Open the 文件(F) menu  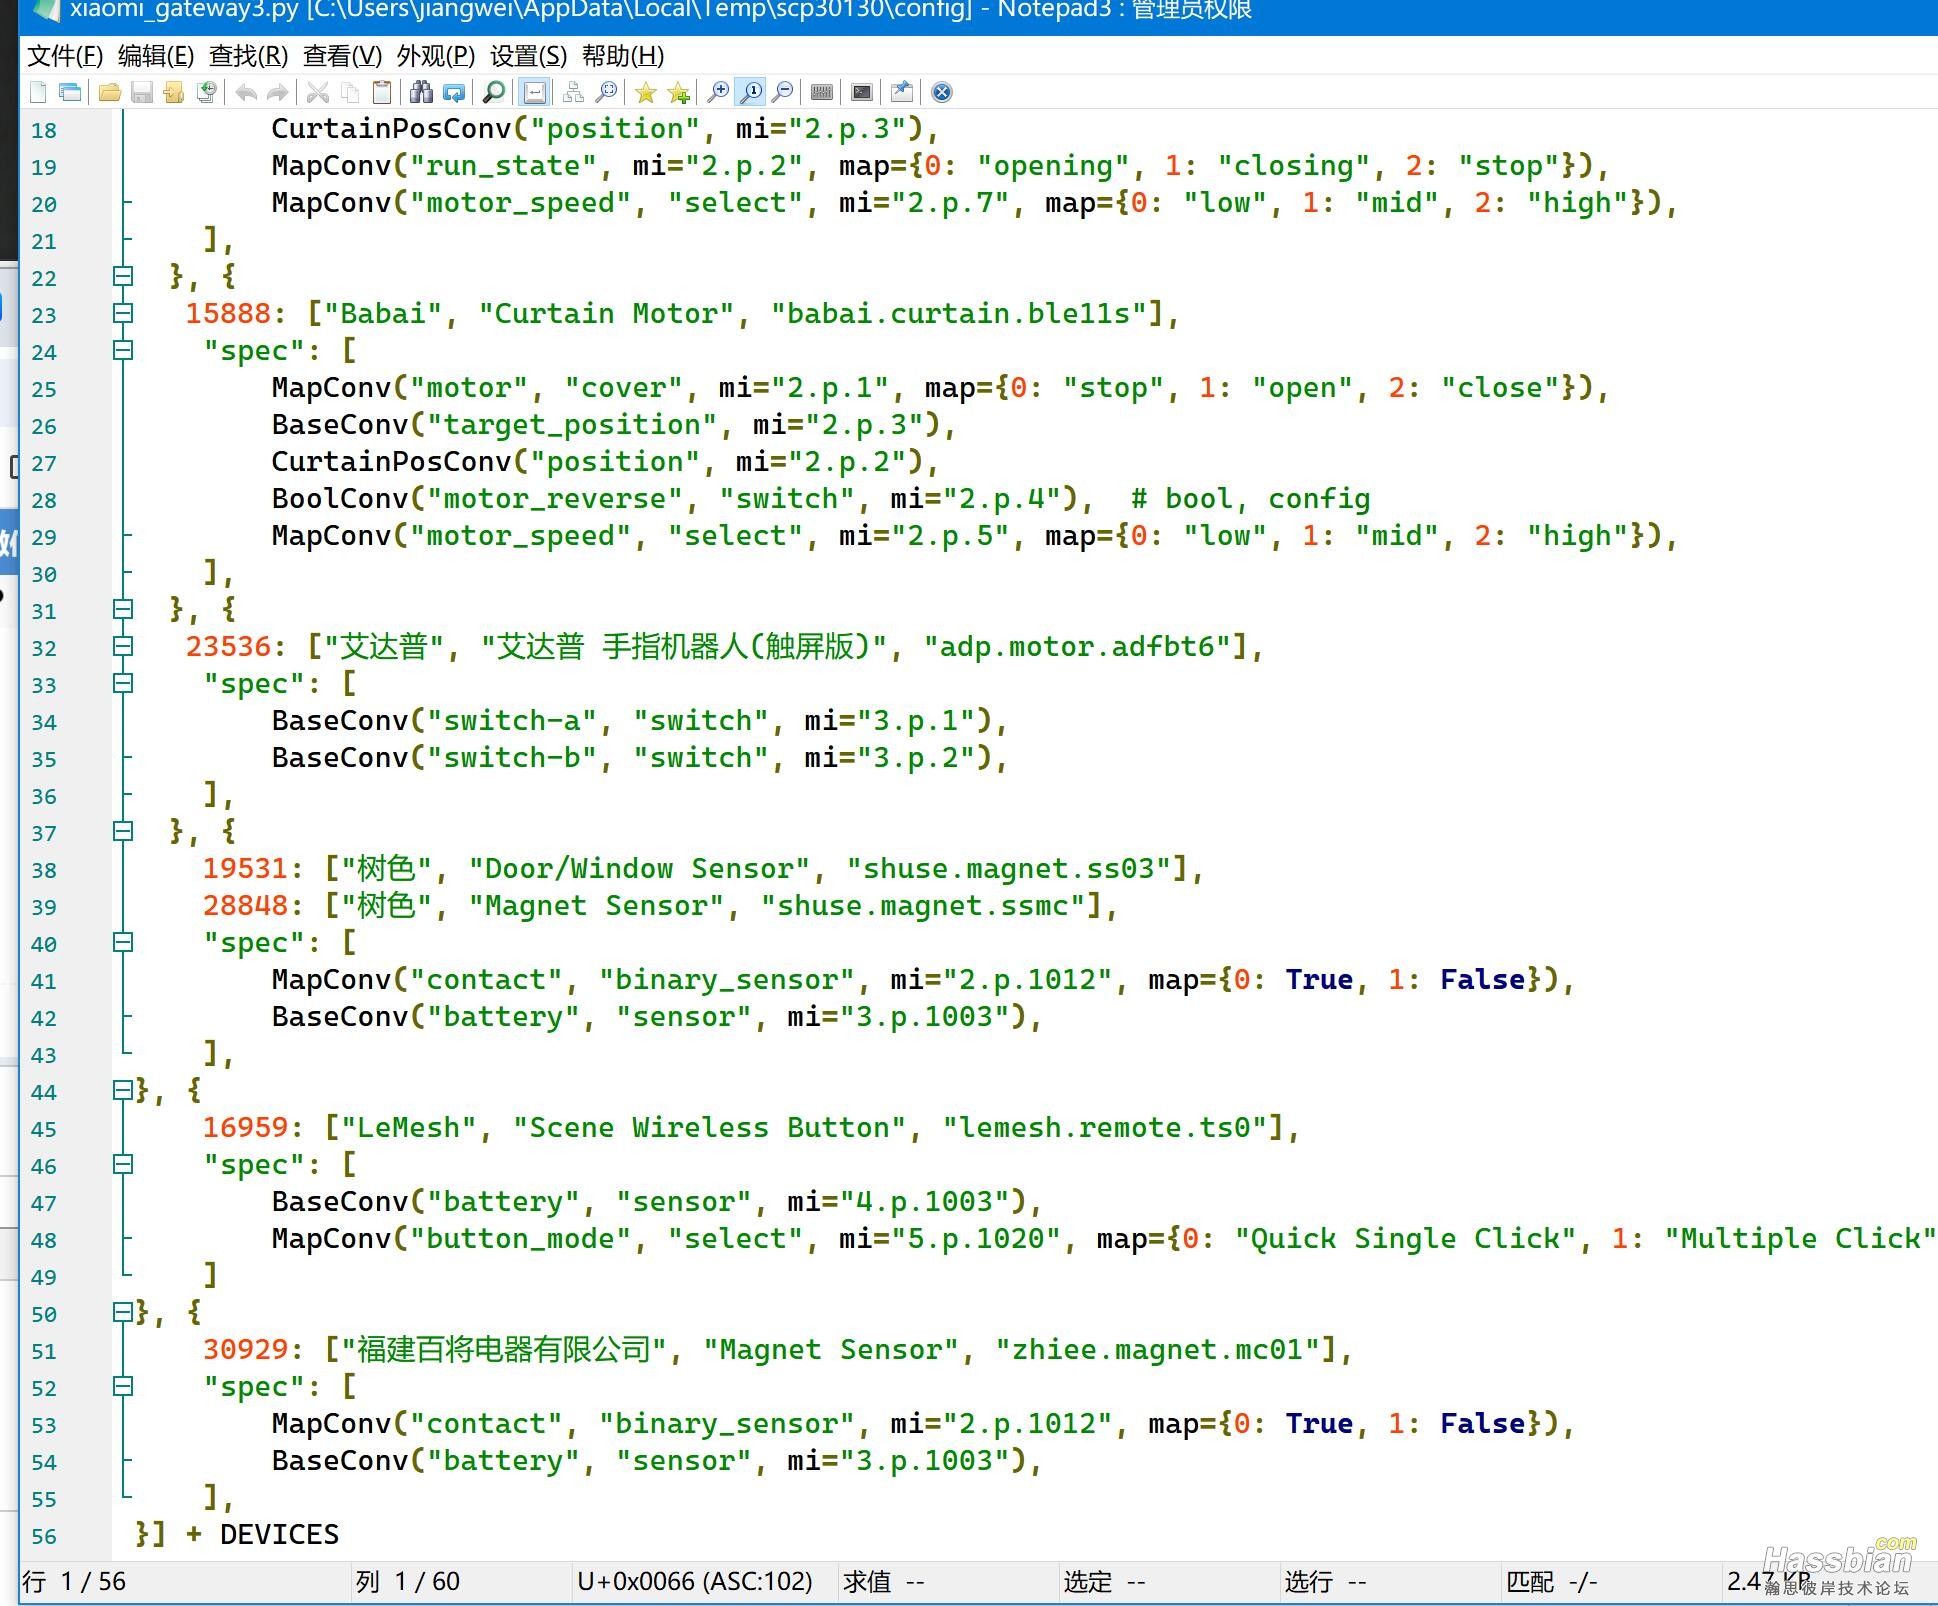[x=65, y=56]
